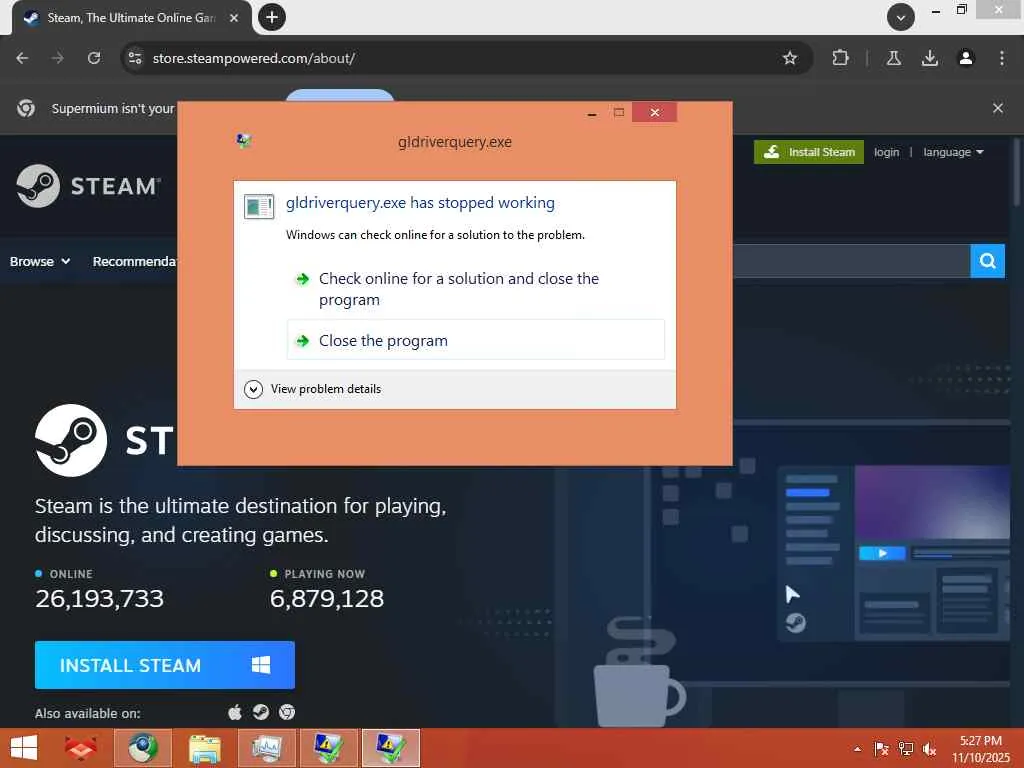Click the blue store search magnifier button
This screenshot has height=768, width=1024.
[987, 261]
